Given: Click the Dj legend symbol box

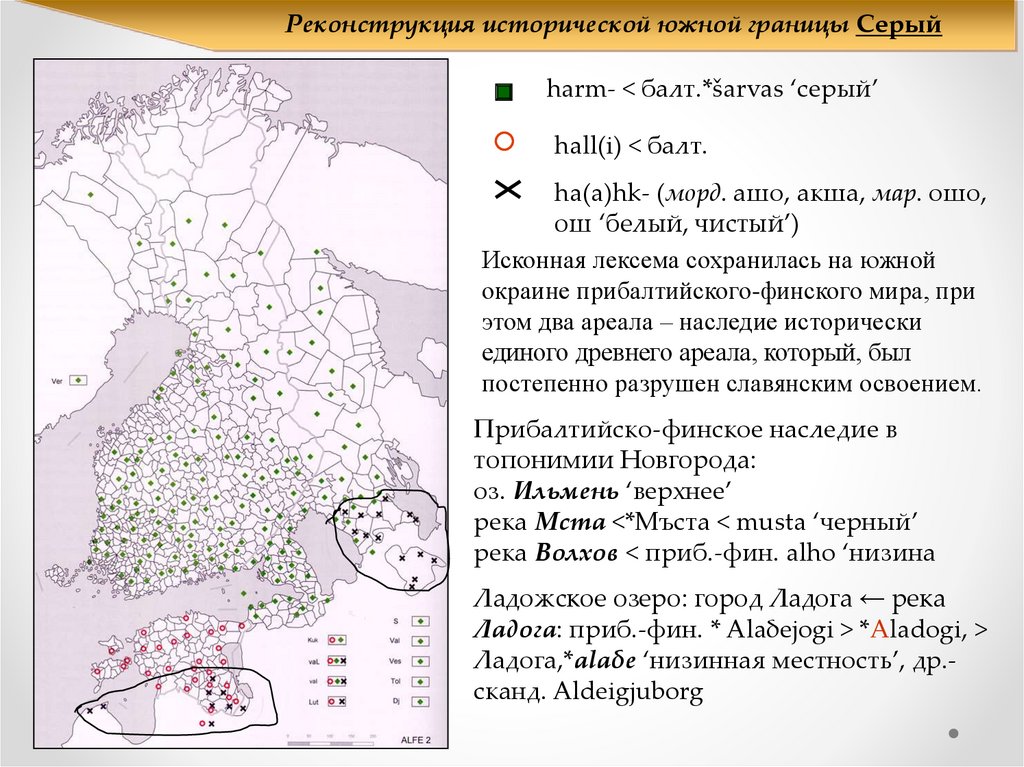Looking at the screenshot, I should [420, 702].
